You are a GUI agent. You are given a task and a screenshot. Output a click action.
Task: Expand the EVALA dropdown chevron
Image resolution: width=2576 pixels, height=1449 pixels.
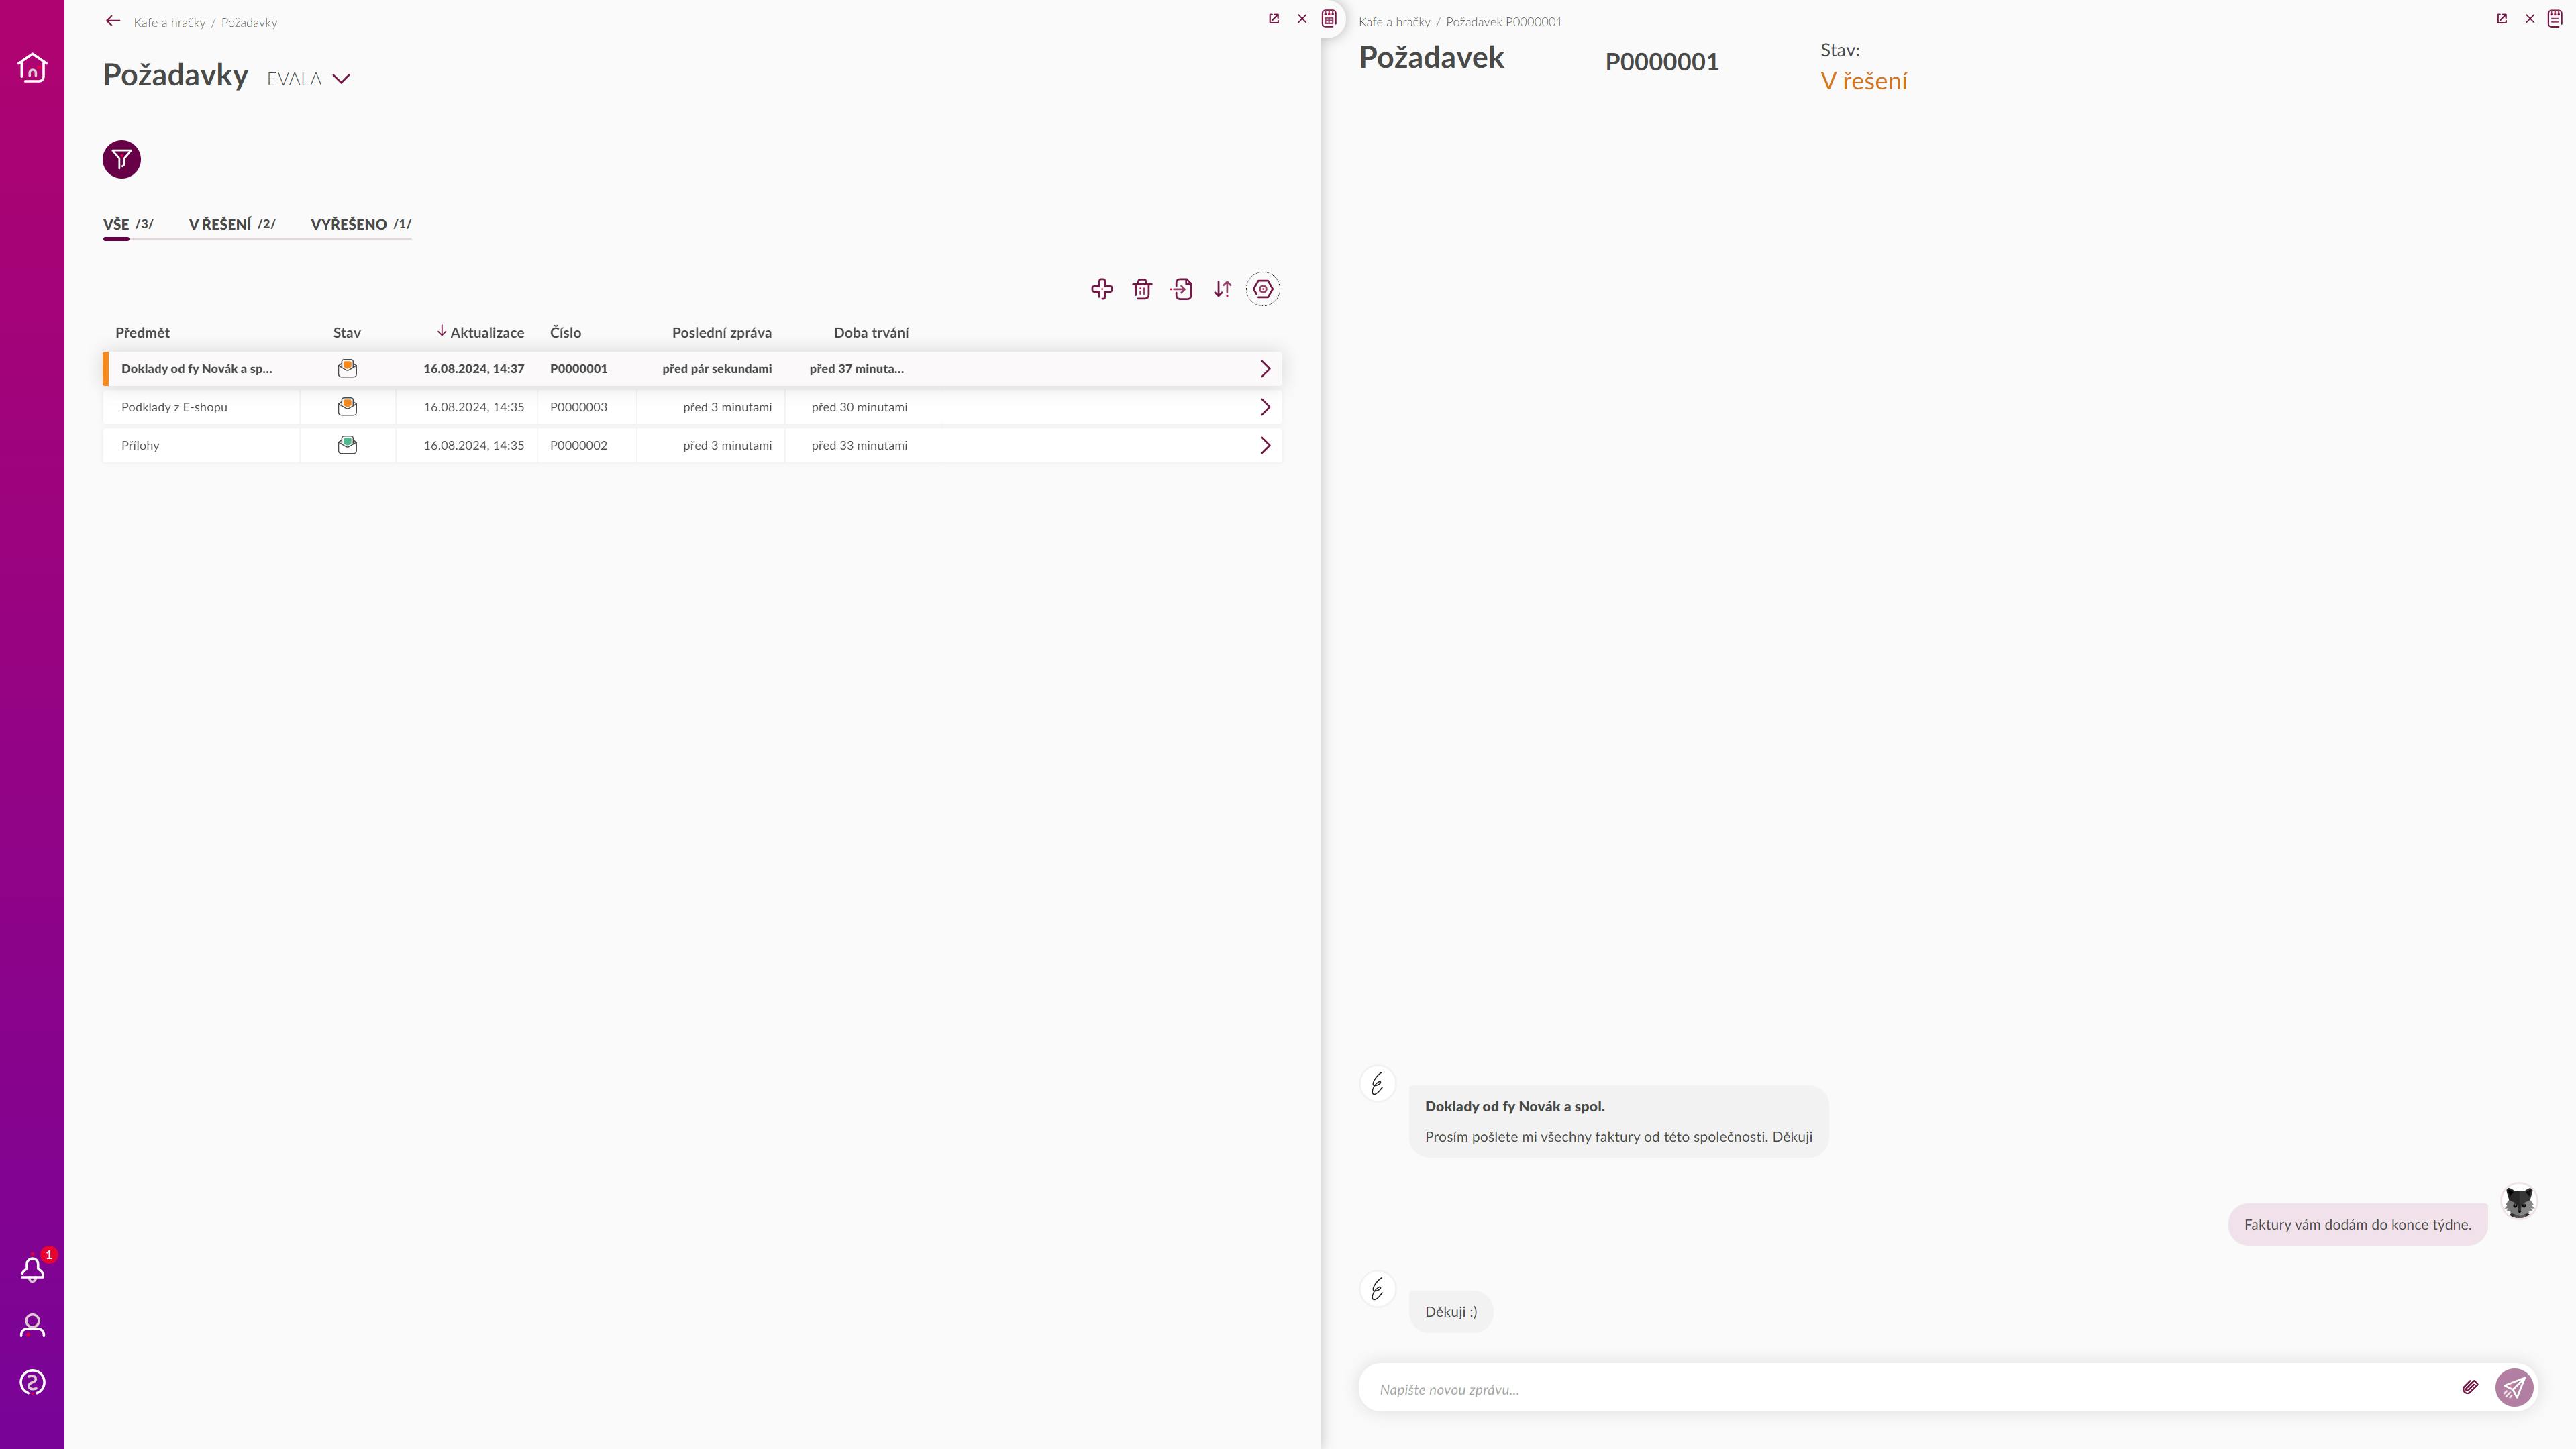pyautogui.click(x=341, y=79)
